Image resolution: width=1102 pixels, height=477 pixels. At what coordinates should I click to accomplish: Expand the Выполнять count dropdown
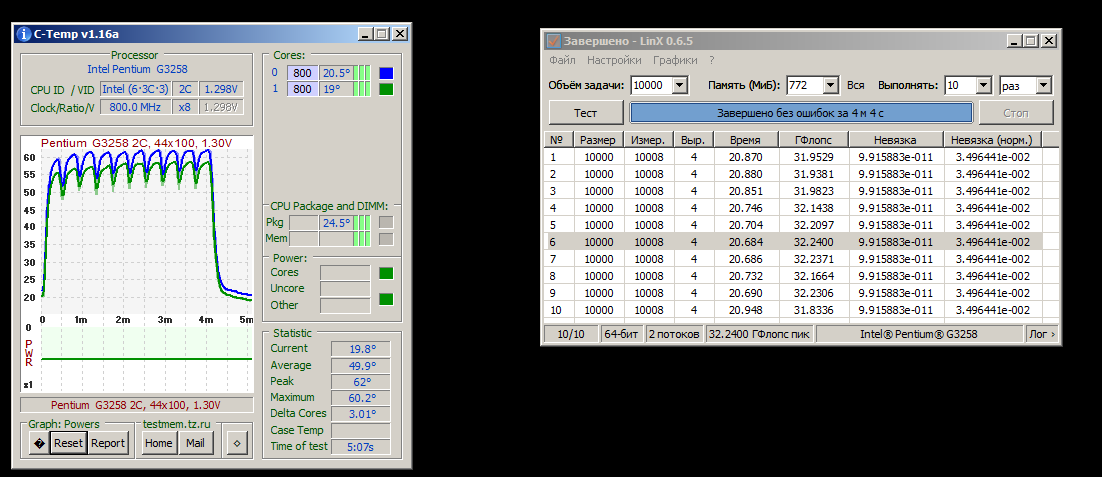pos(983,86)
